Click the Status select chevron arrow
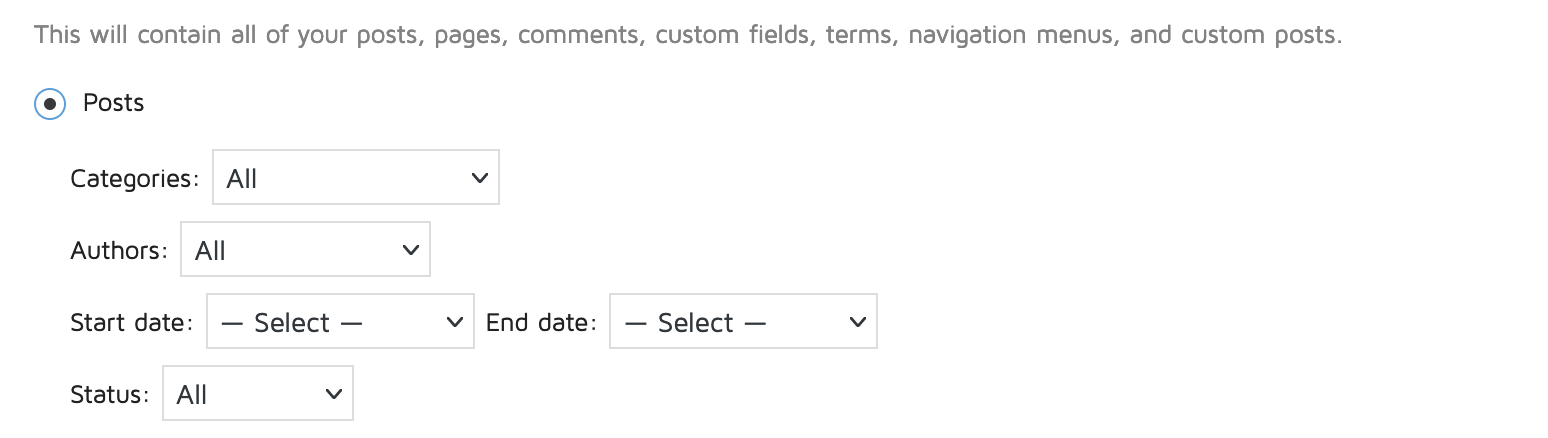Screen dimensions: 1548x438 [334, 394]
